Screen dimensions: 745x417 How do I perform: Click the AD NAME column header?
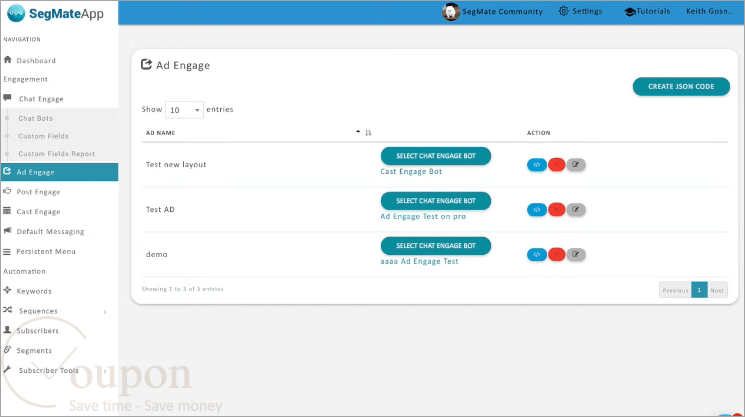160,133
